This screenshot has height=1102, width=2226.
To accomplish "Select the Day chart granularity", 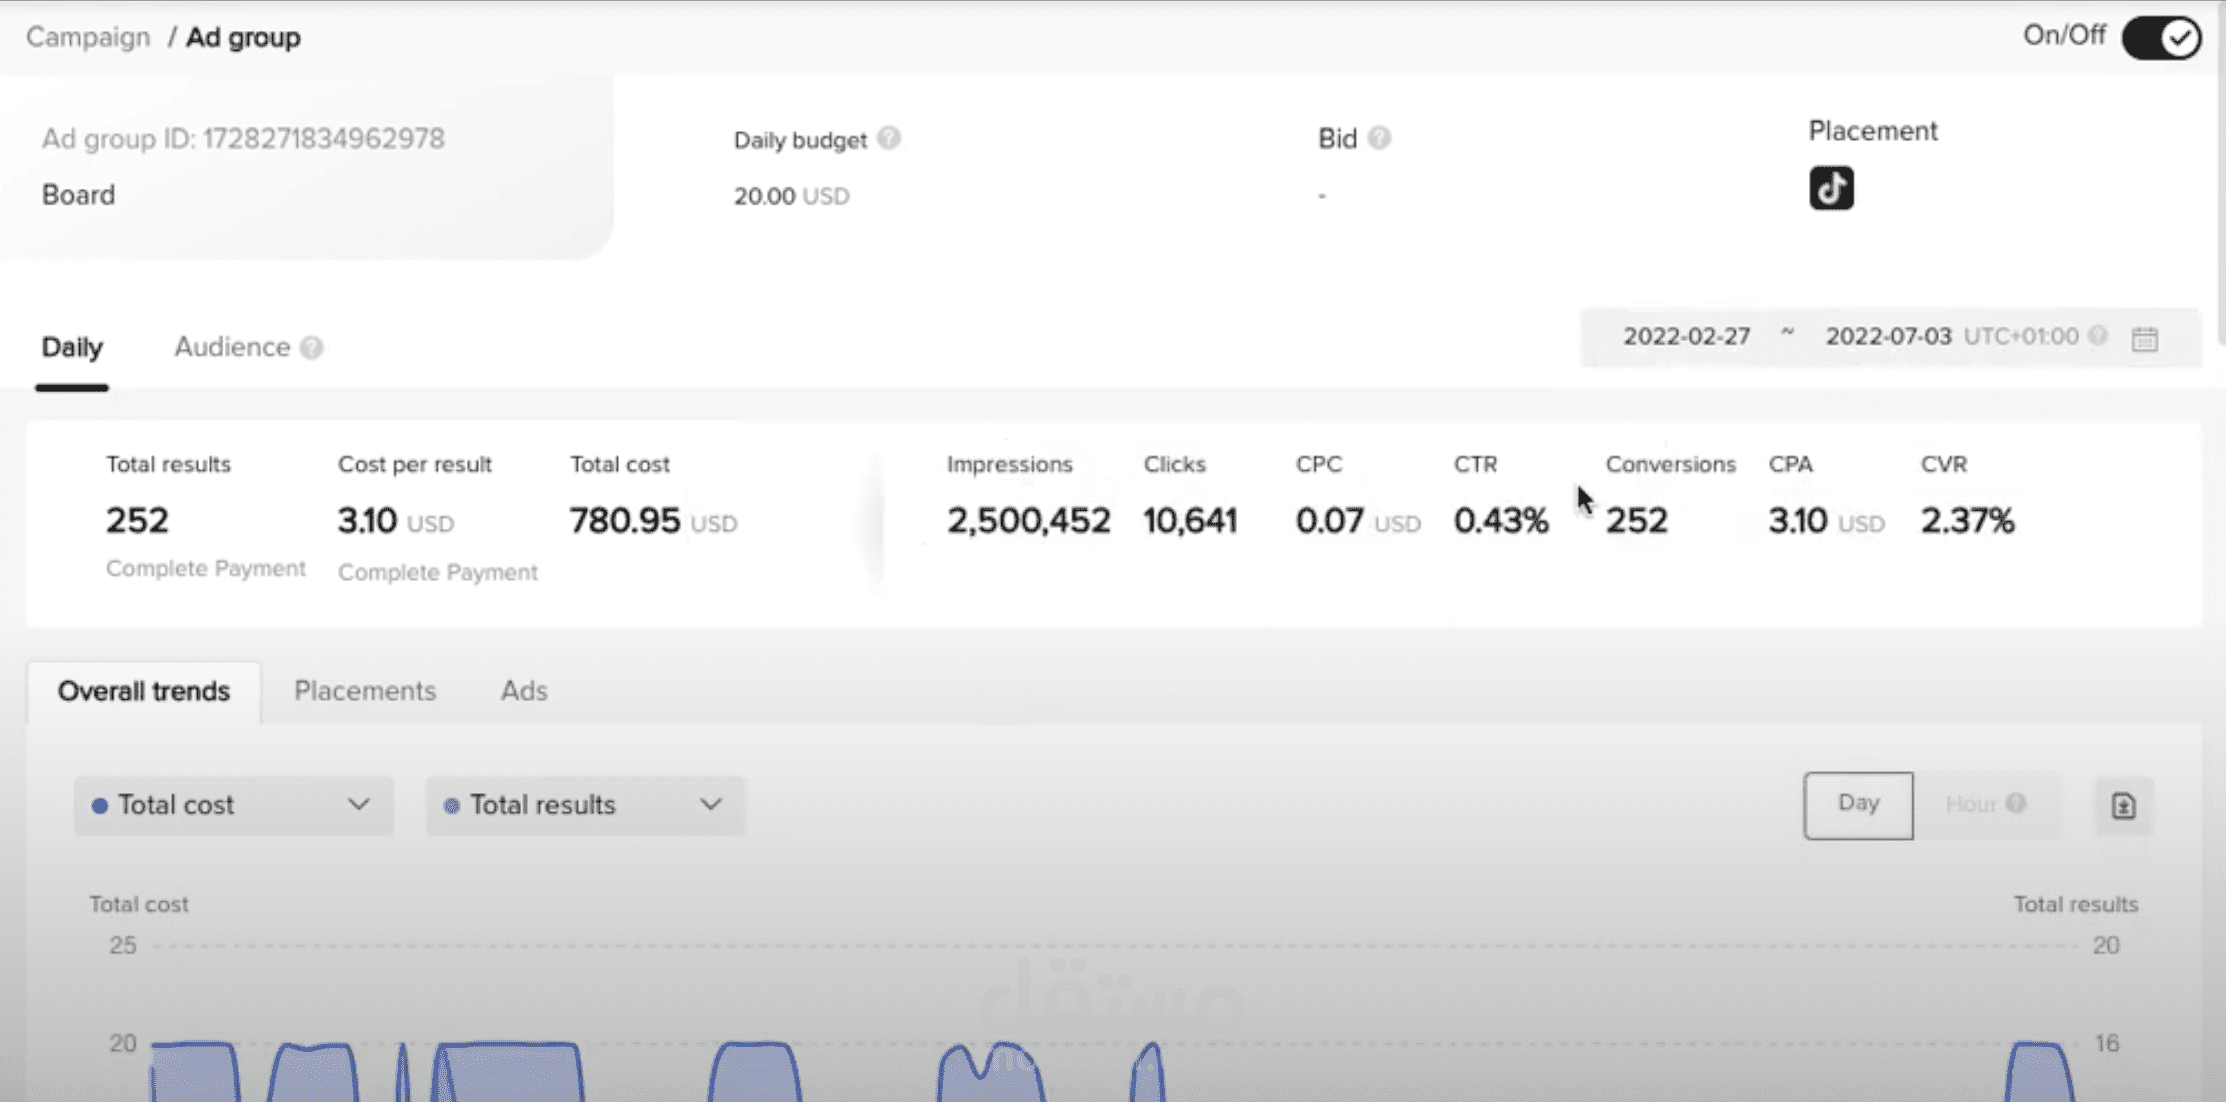I will pyautogui.click(x=1858, y=804).
